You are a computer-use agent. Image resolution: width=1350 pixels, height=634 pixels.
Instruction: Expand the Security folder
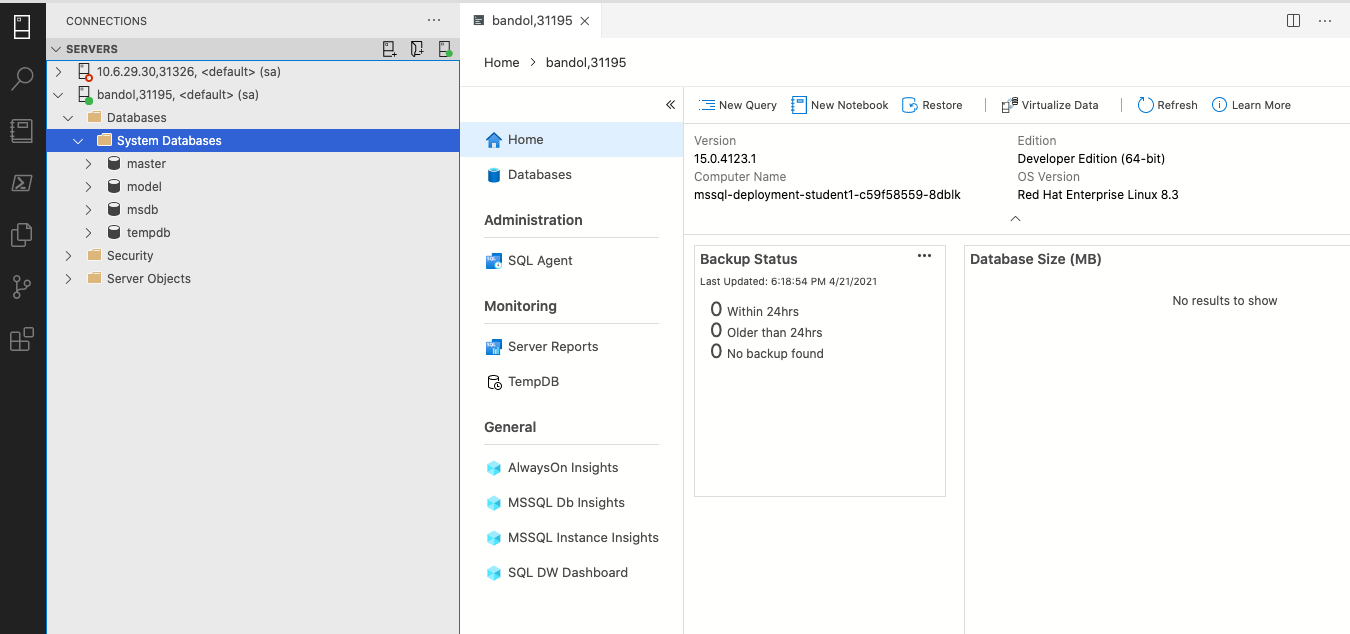68,256
